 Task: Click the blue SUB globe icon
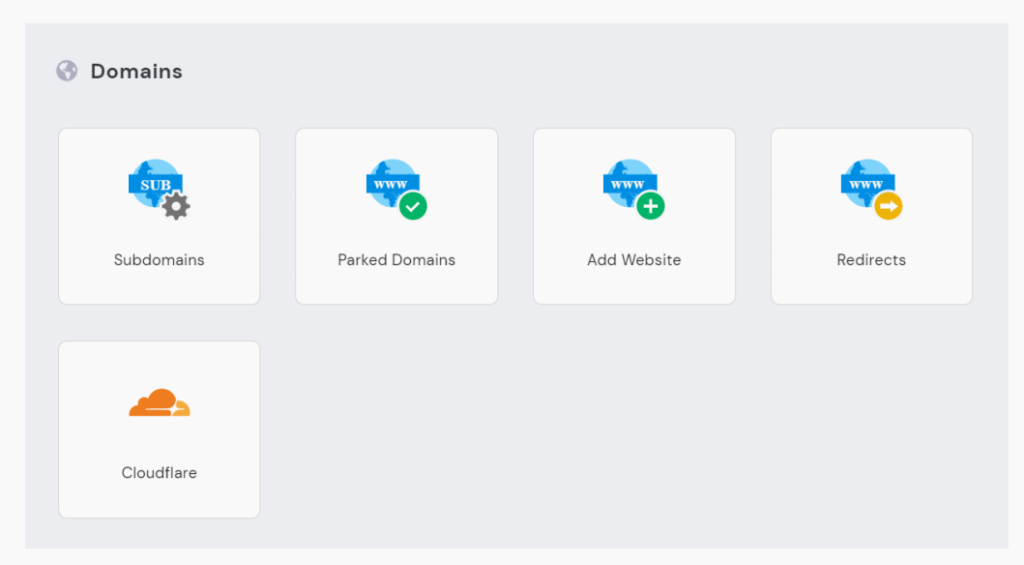click(153, 183)
